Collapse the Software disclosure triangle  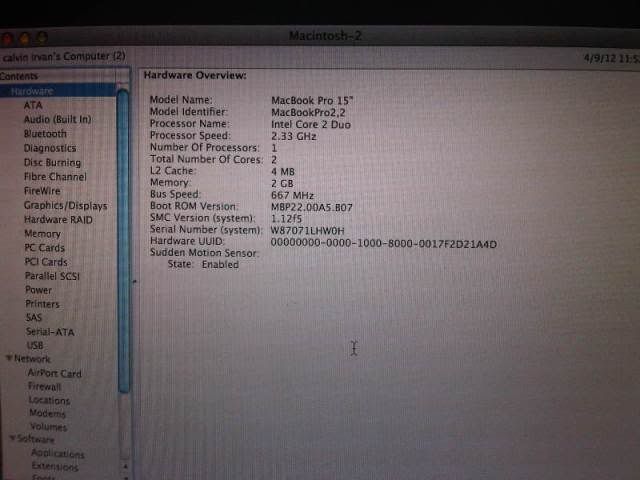tap(12, 438)
